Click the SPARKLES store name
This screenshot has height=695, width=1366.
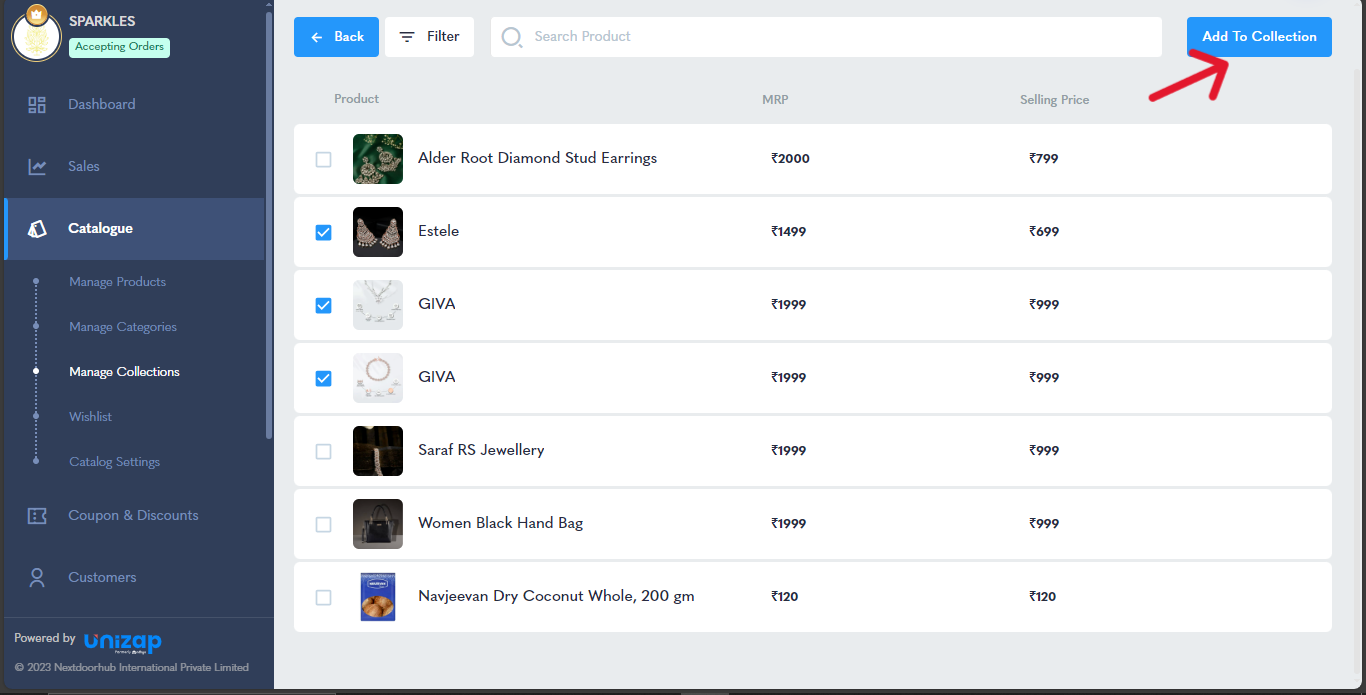(x=102, y=21)
